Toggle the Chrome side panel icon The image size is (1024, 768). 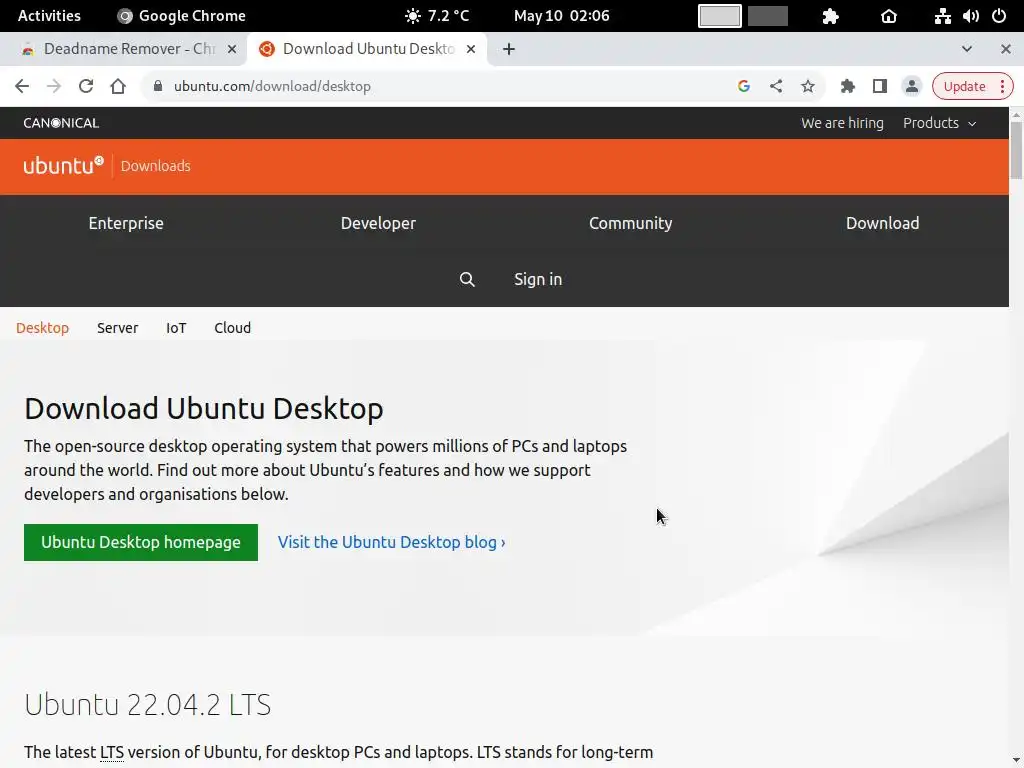880,86
